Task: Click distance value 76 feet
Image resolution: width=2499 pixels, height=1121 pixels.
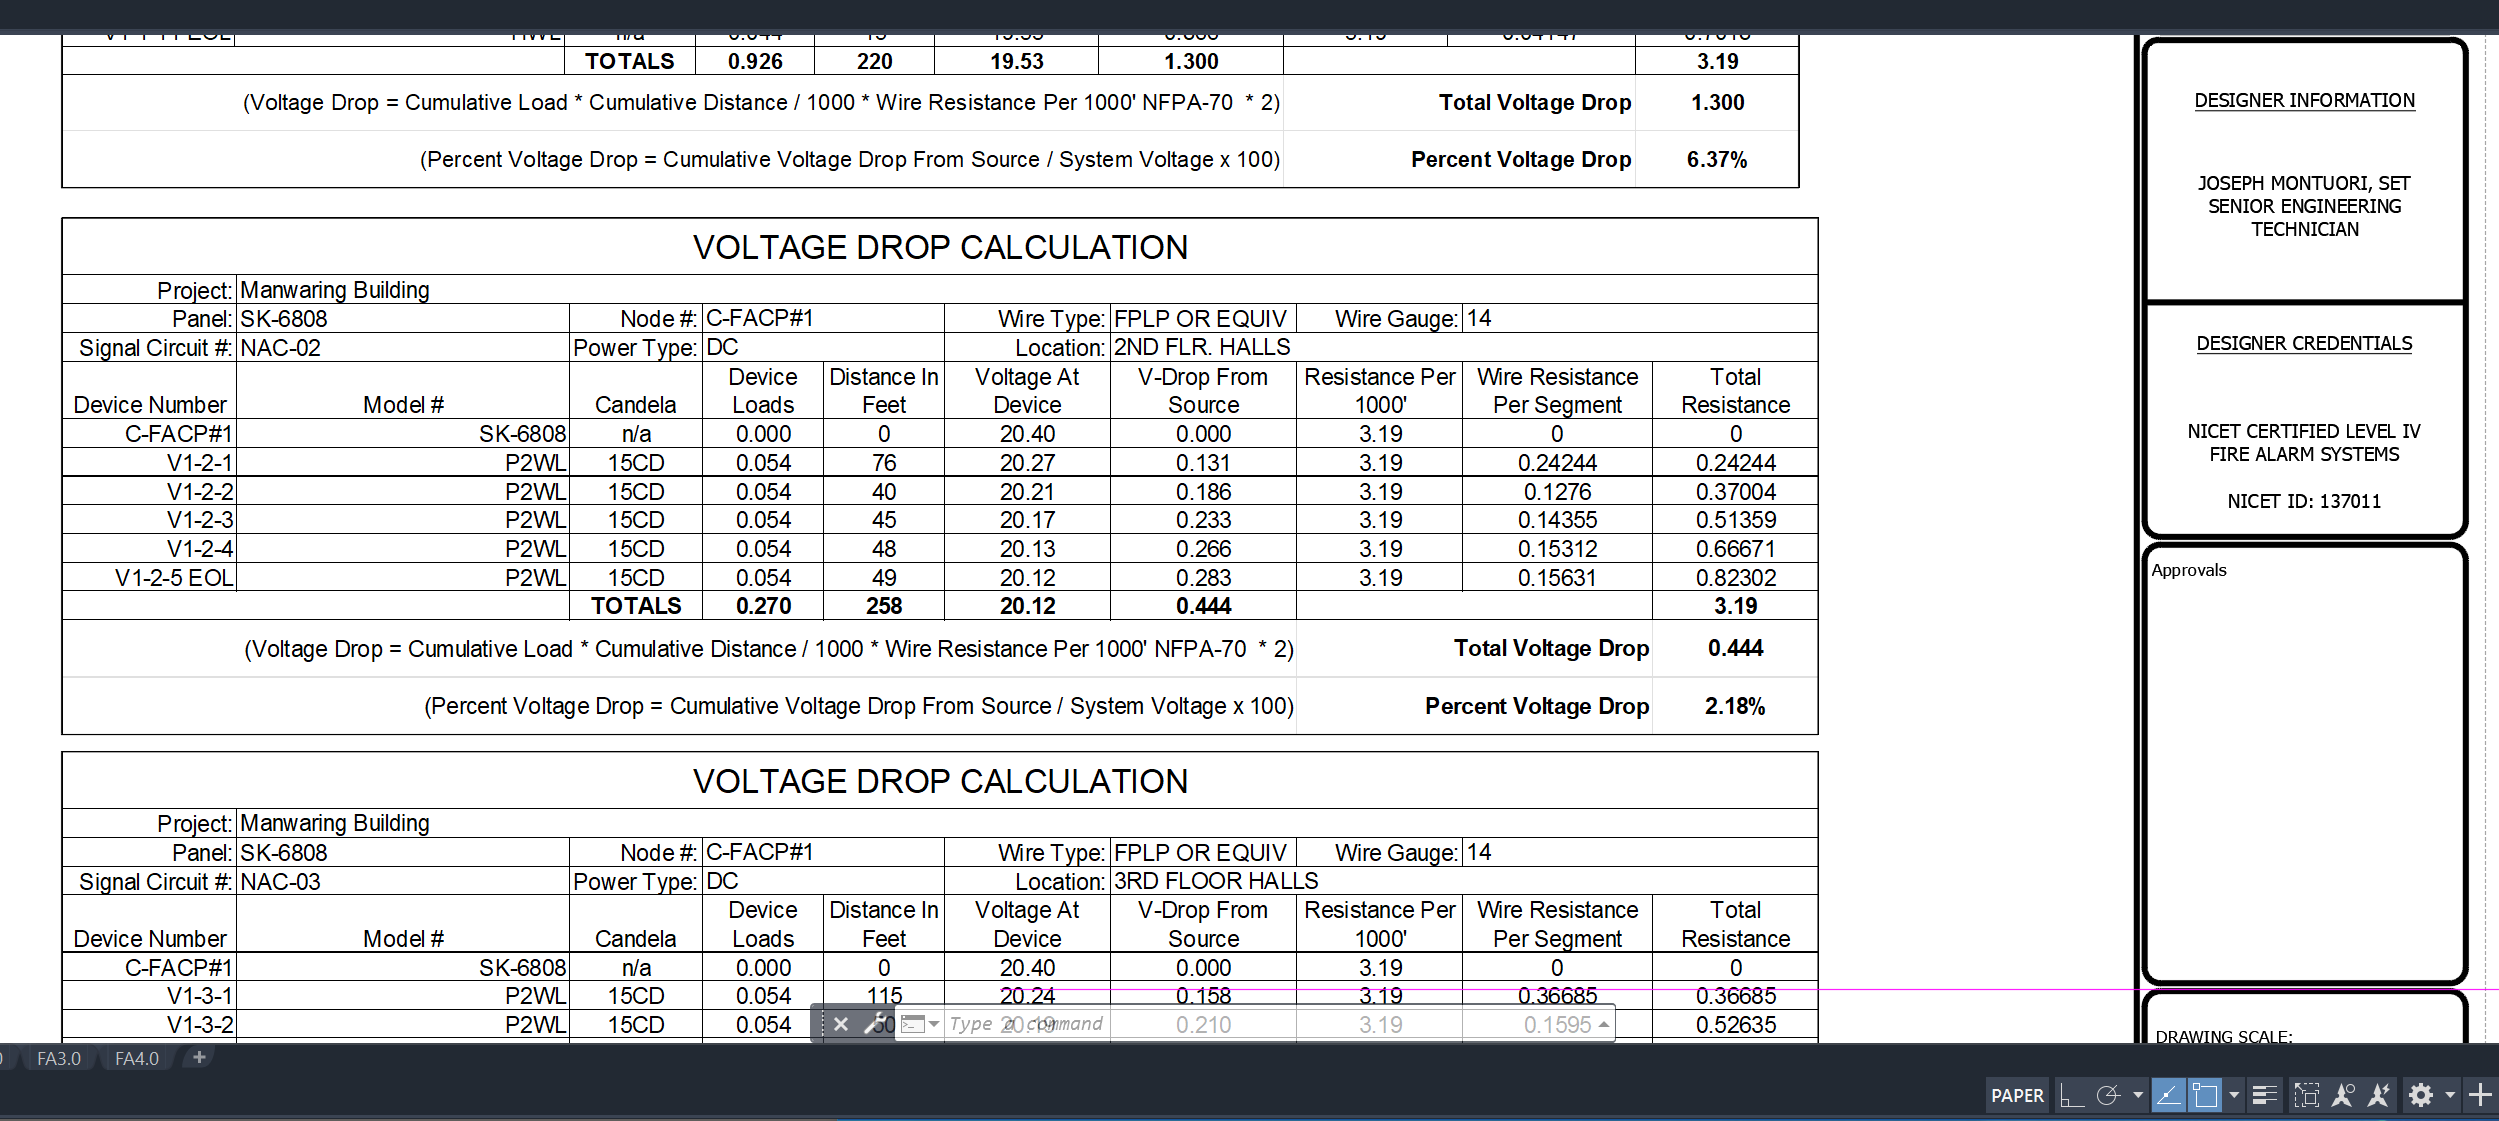Action: (884, 463)
